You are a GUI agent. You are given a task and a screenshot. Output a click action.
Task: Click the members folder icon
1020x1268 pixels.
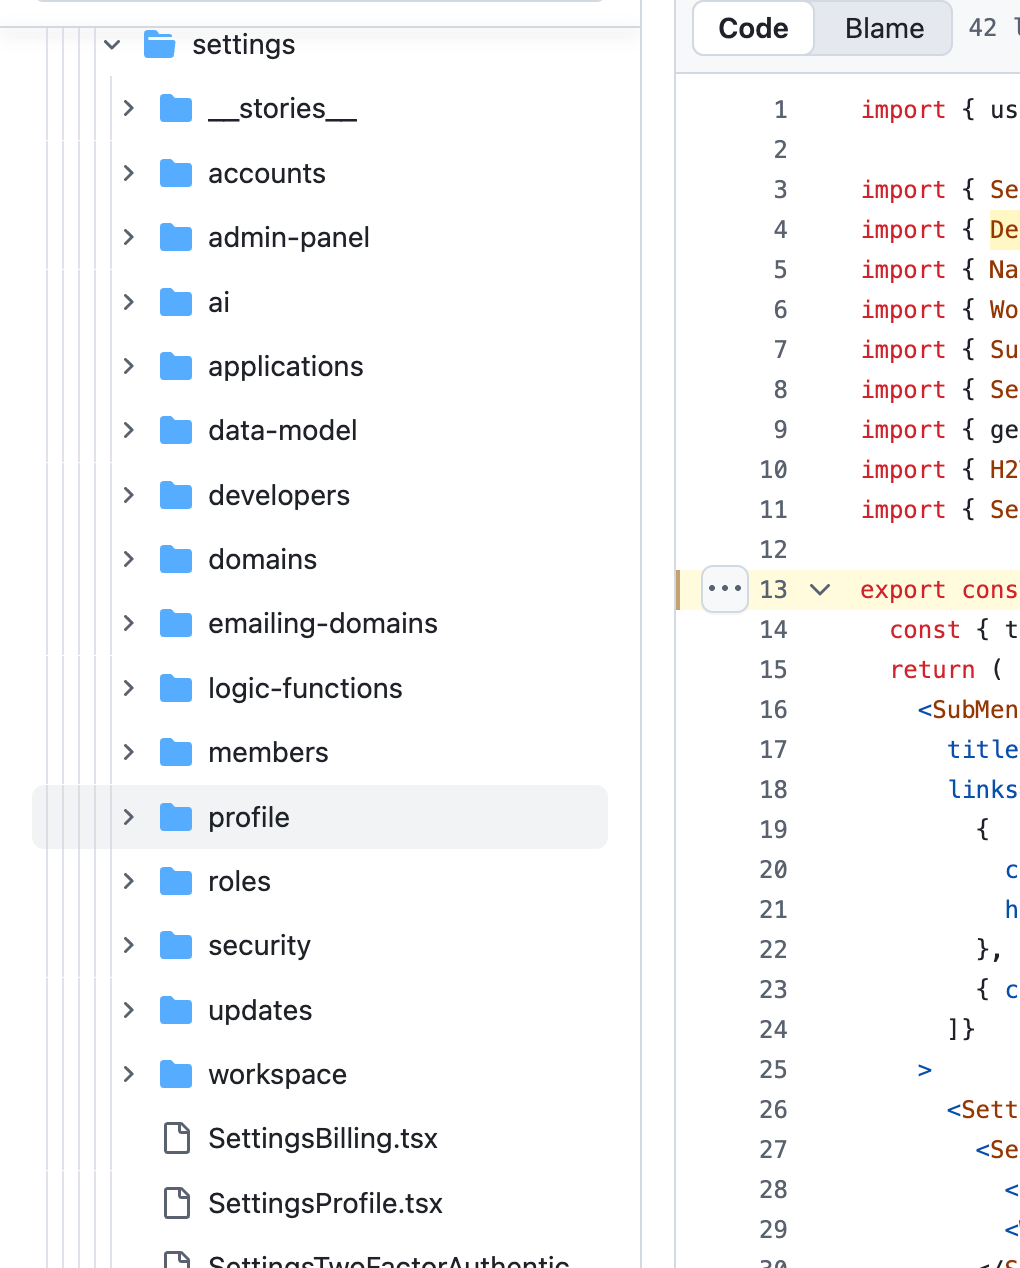(176, 752)
